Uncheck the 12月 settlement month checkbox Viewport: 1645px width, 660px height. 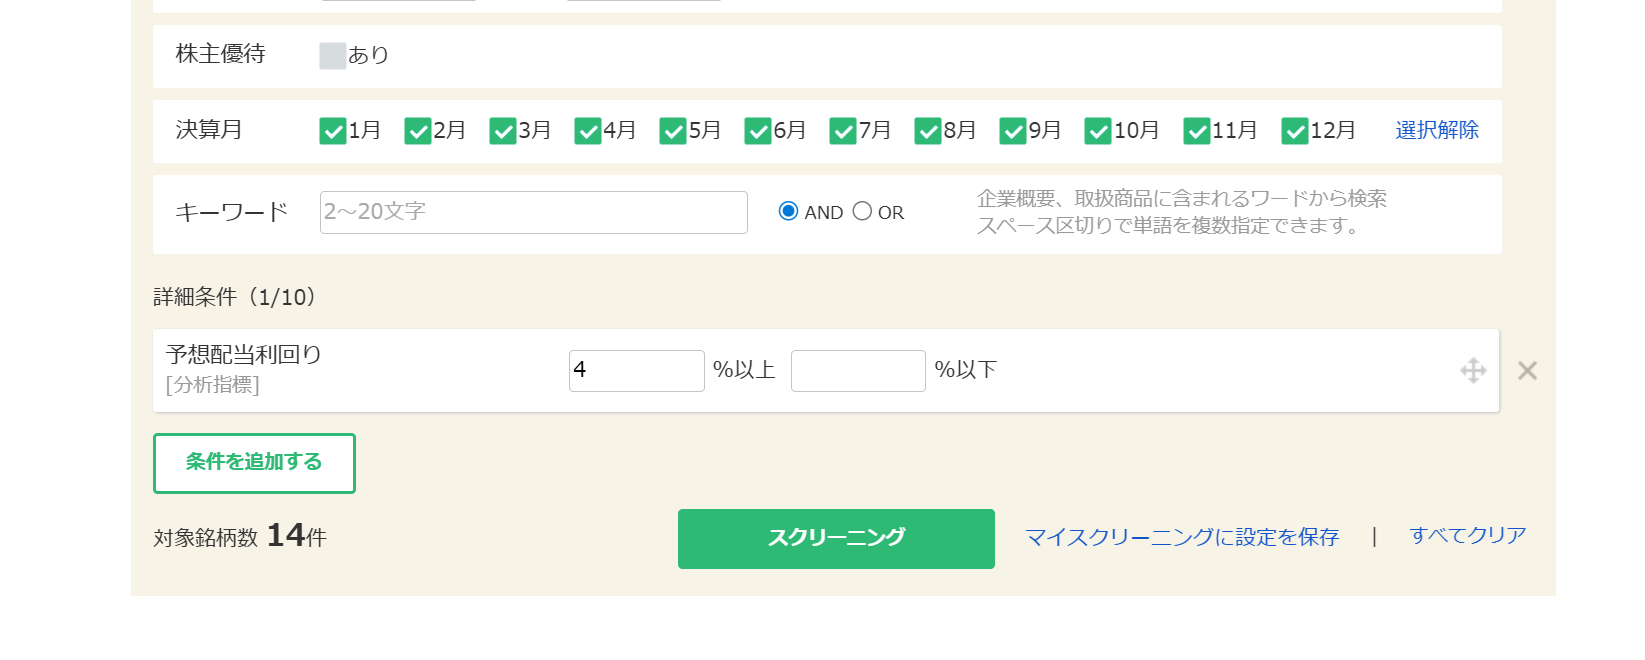pyautogui.click(x=1295, y=131)
